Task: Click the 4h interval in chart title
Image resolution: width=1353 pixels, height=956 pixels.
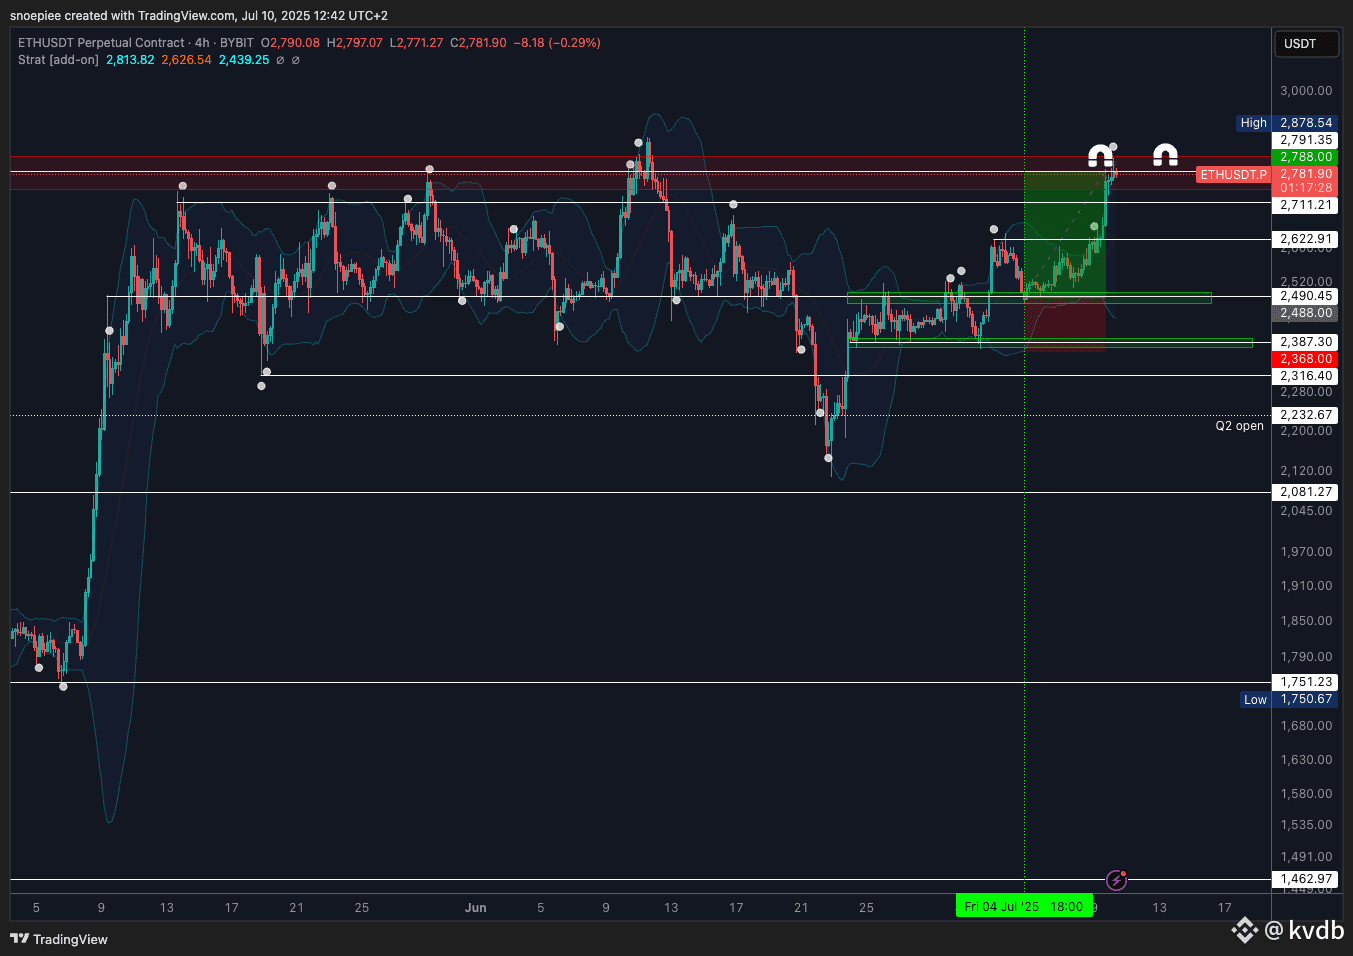Action: [202, 43]
